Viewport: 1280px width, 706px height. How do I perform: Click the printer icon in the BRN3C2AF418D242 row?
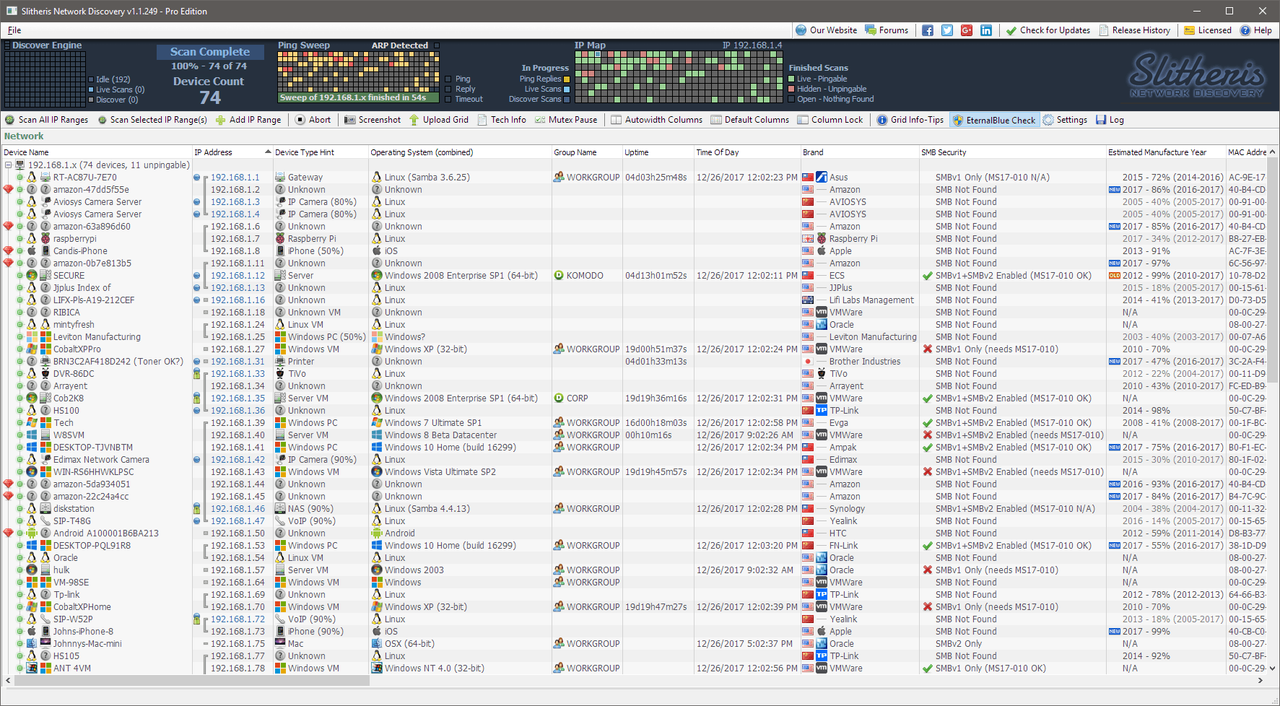point(45,362)
